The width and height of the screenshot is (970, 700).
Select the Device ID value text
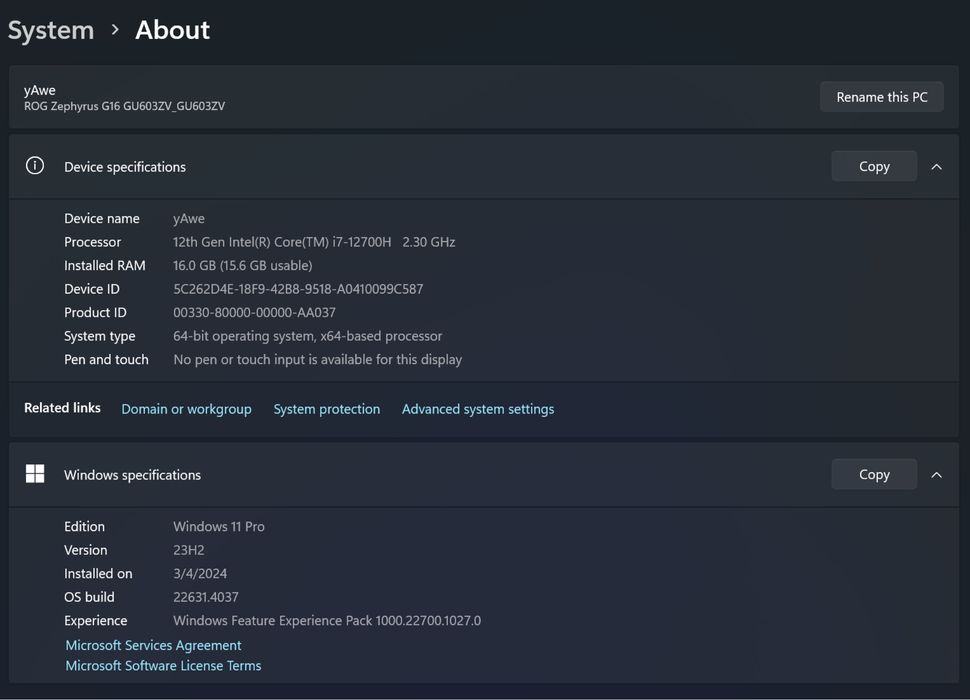coord(298,289)
